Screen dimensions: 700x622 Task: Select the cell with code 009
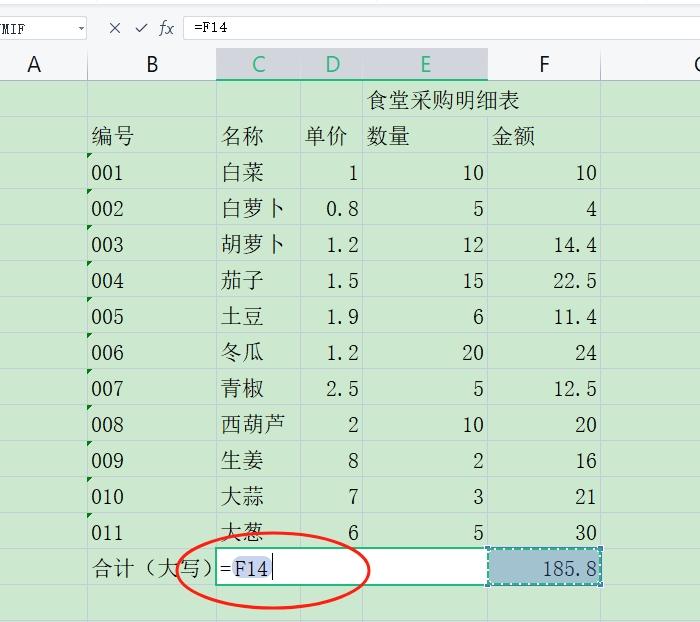(x=152, y=460)
